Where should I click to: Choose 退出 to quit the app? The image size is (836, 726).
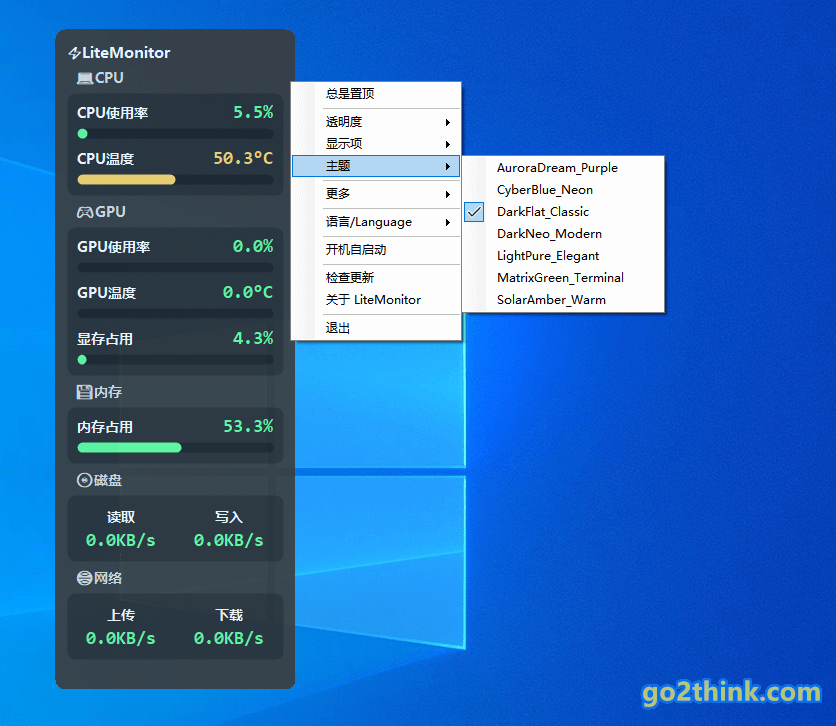point(376,328)
